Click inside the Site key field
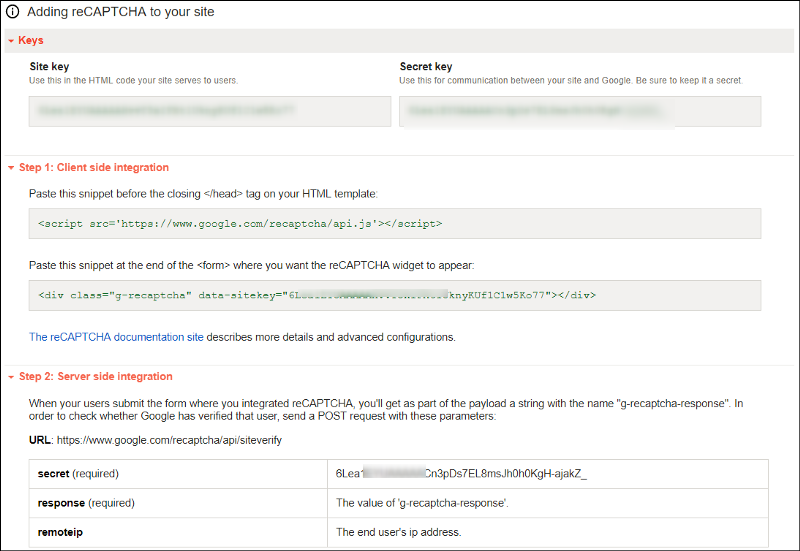800x551 pixels. click(x=210, y=111)
